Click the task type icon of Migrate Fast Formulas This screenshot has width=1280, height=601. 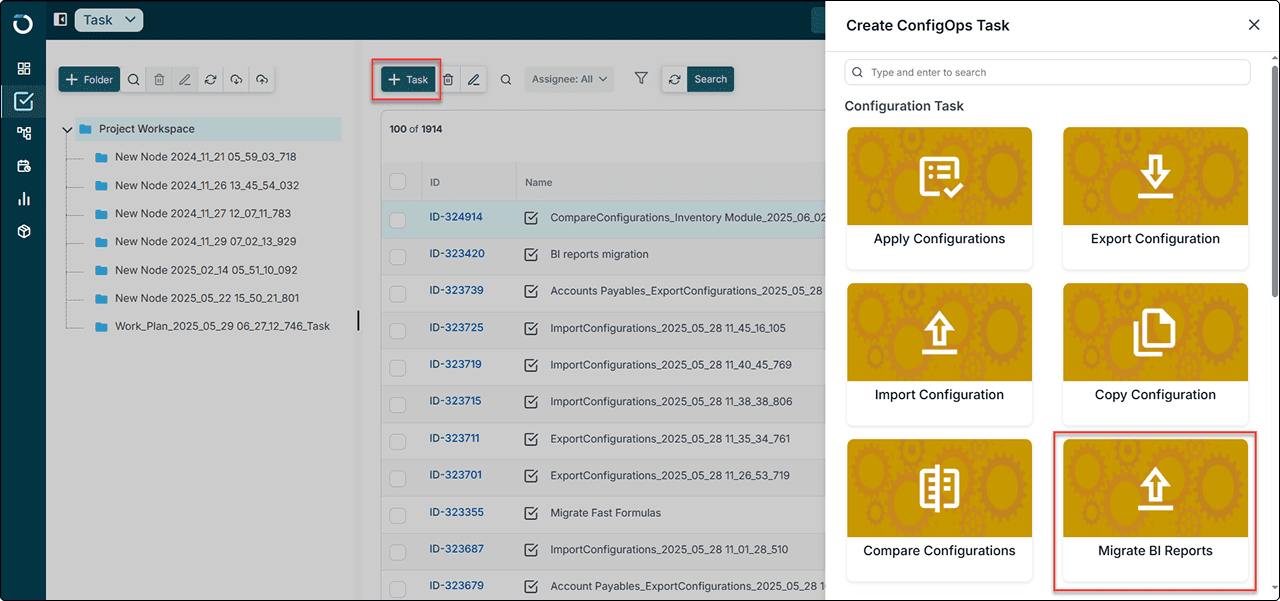click(x=532, y=513)
